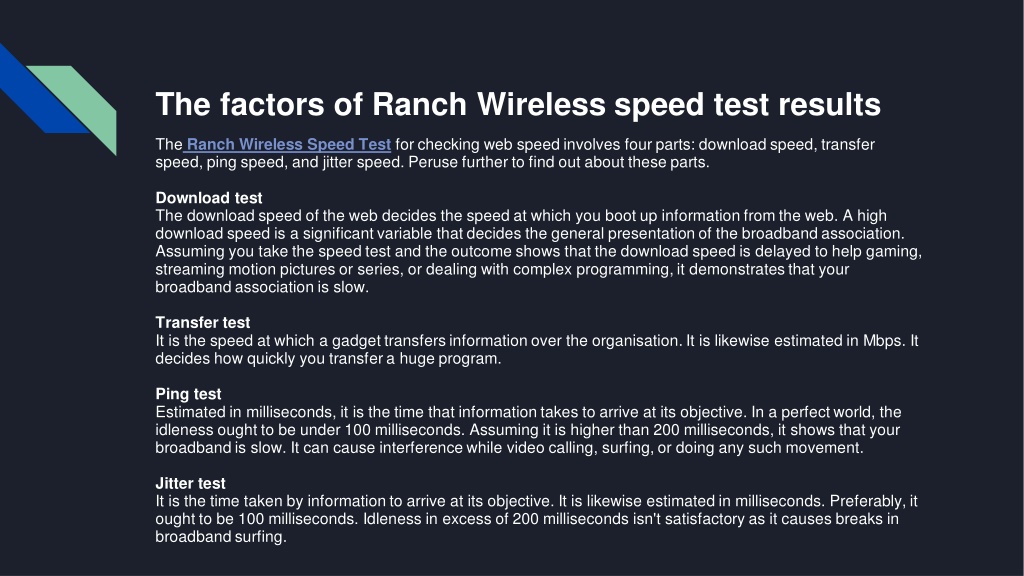The image size is (1024, 576).
Task: Open the Ranch Wireless Speed Test link
Action: coord(289,144)
